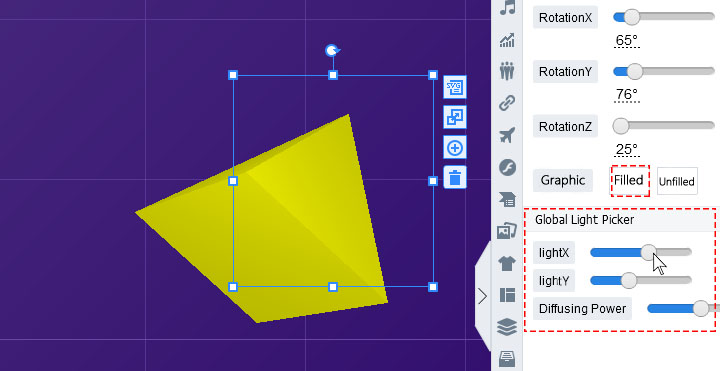This screenshot has width=720, height=371.
Task: Open the image gallery sidebar panel
Action: pyautogui.click(x=507, y=231)
